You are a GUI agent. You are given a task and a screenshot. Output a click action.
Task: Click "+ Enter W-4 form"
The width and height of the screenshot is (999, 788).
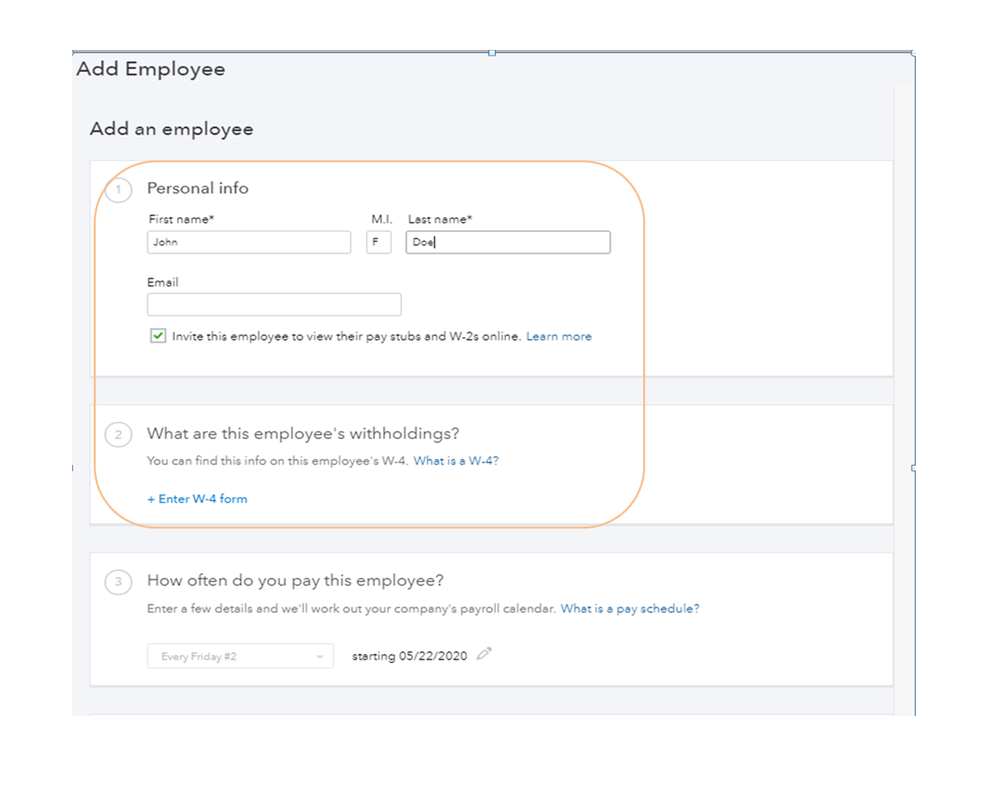pyautogui.click(x=197, y=499)
